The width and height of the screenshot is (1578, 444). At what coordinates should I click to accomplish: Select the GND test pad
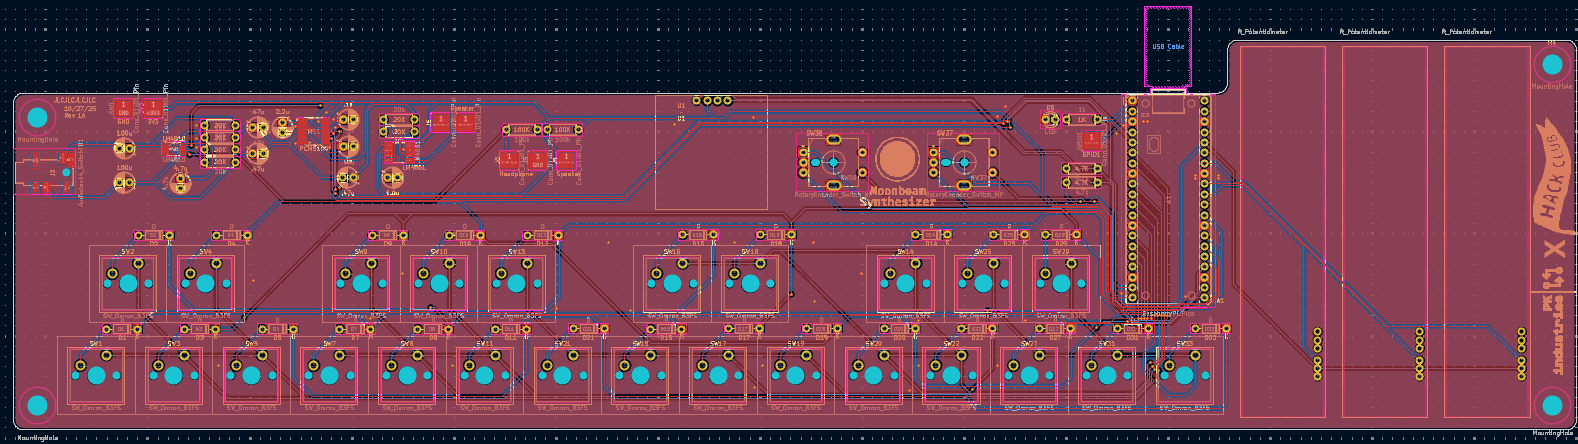click(123, 107)
